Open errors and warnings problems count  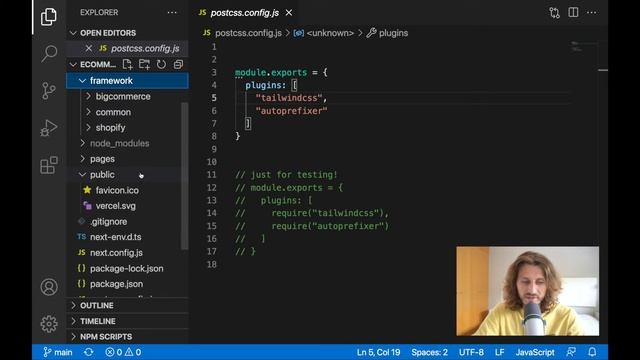click(123, 352)
